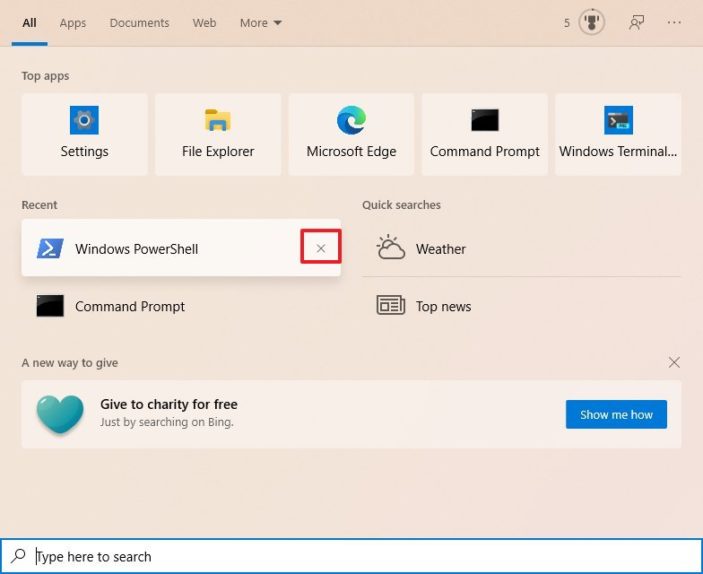This screenshot has height=574, width=703.
Task: Switch to the Documents tab
Action: [139, 23]
